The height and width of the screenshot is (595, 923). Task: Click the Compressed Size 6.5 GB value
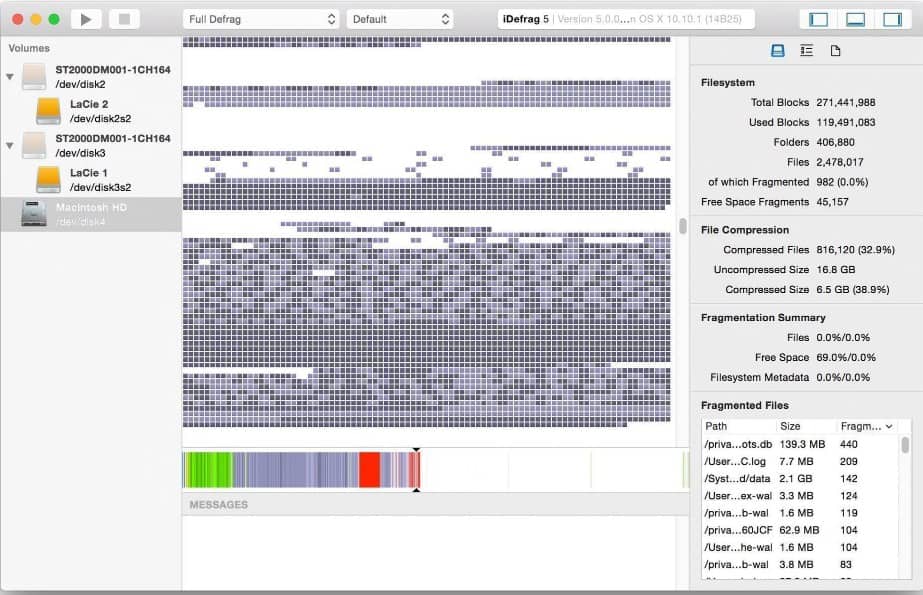[x=853, y=290]
